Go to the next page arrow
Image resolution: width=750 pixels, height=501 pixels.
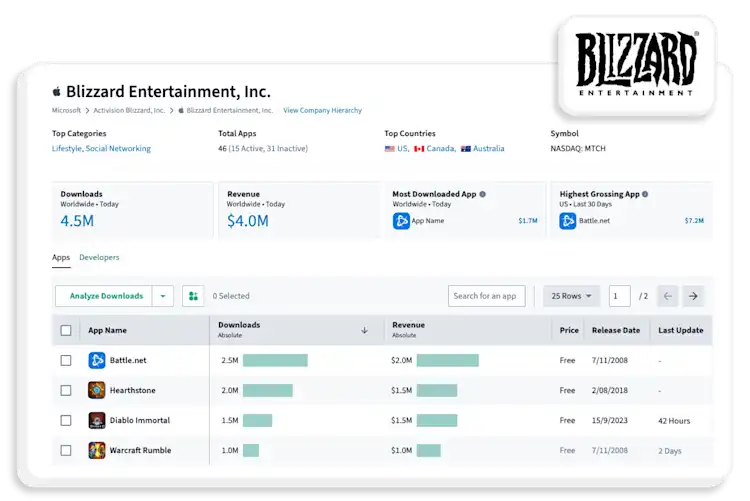tap(693, 296)
